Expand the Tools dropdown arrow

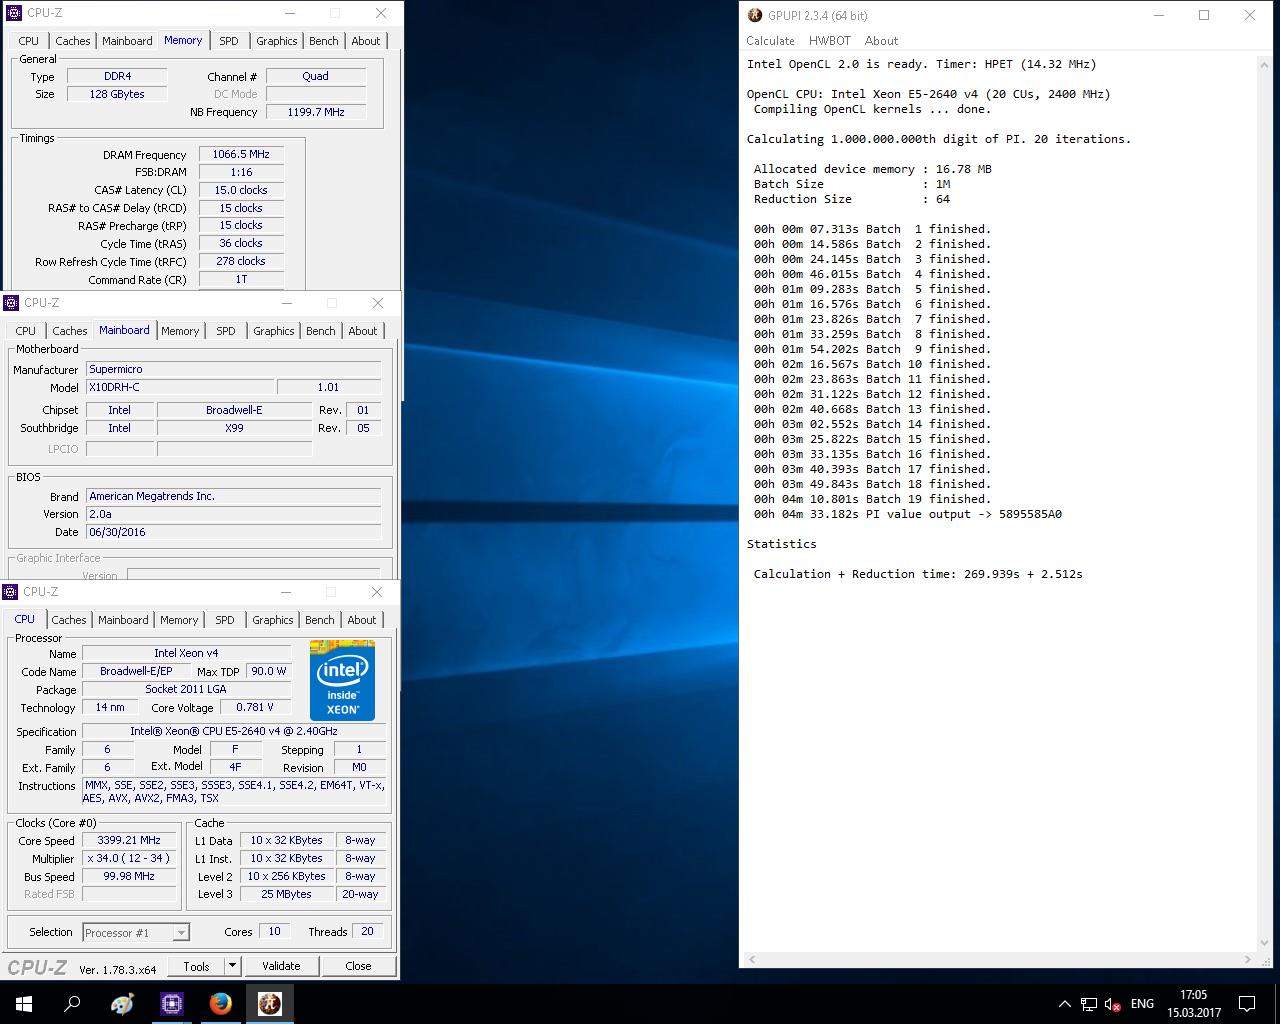tap(232, 966)
